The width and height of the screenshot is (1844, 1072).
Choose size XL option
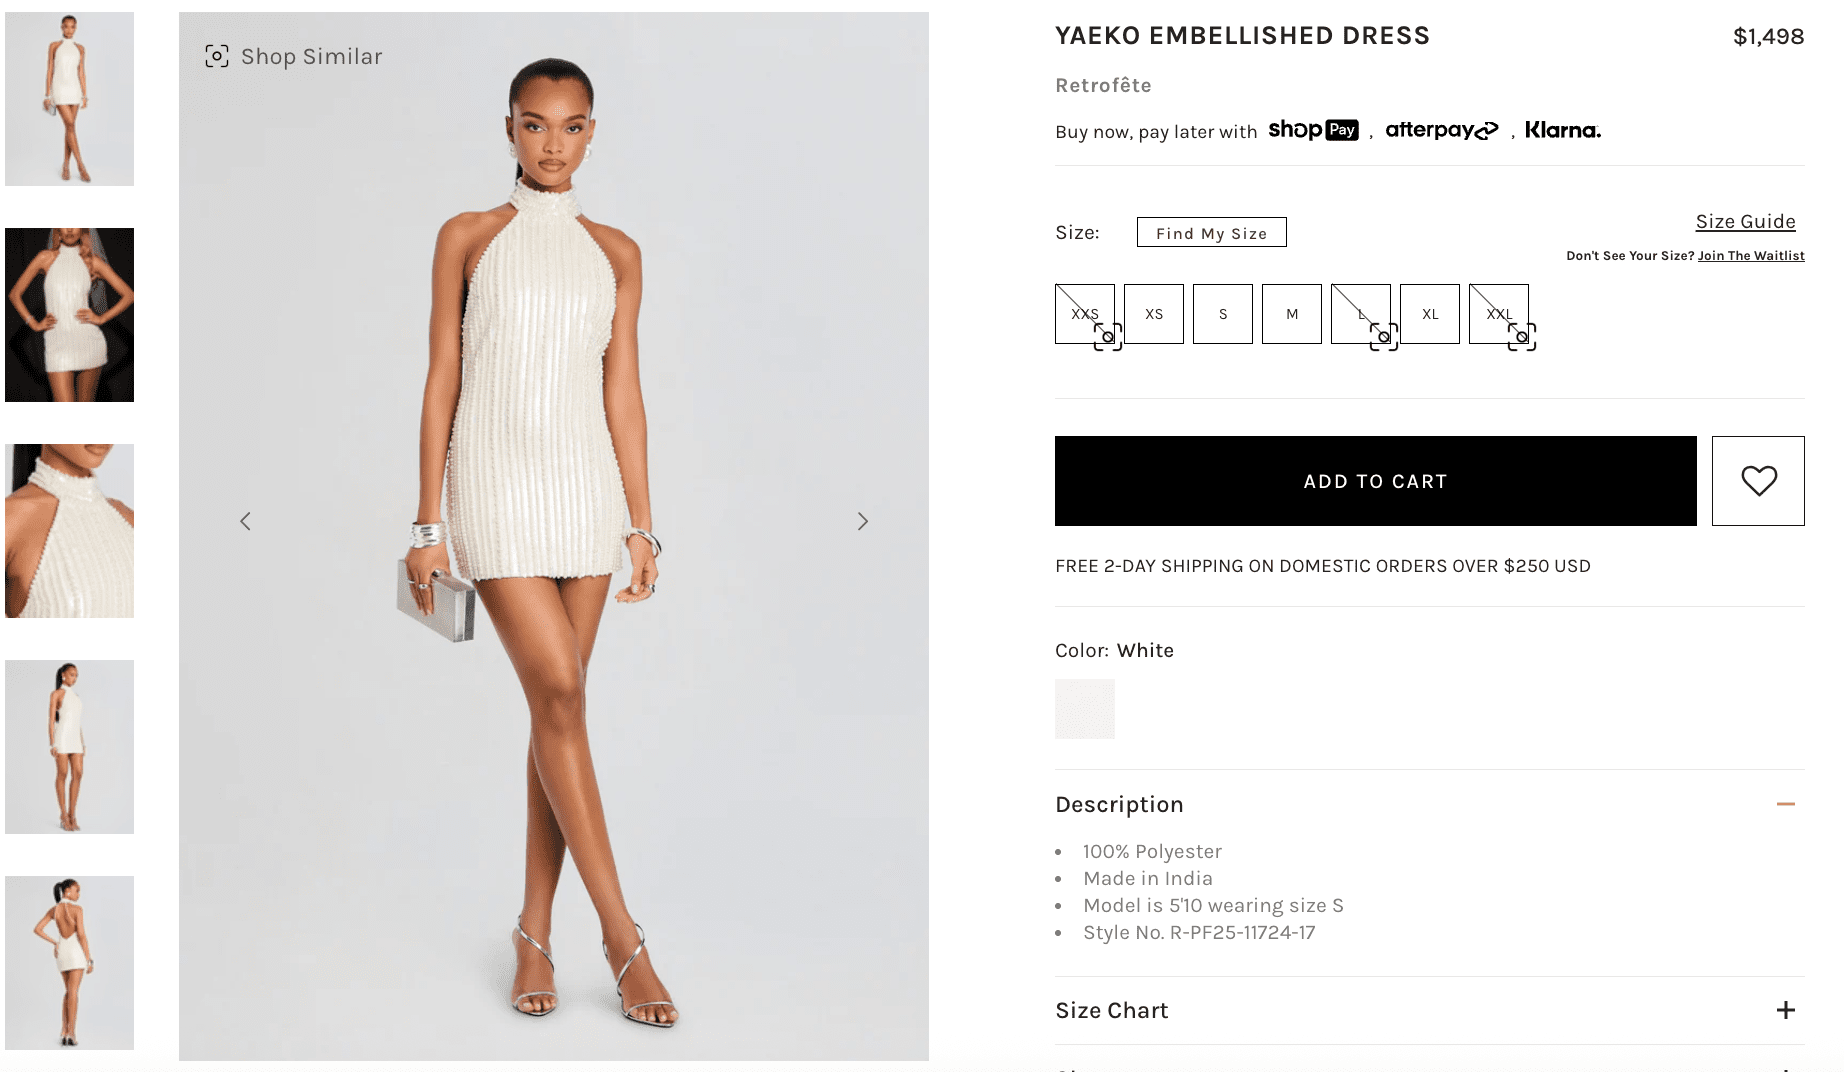pos(1430,314)
